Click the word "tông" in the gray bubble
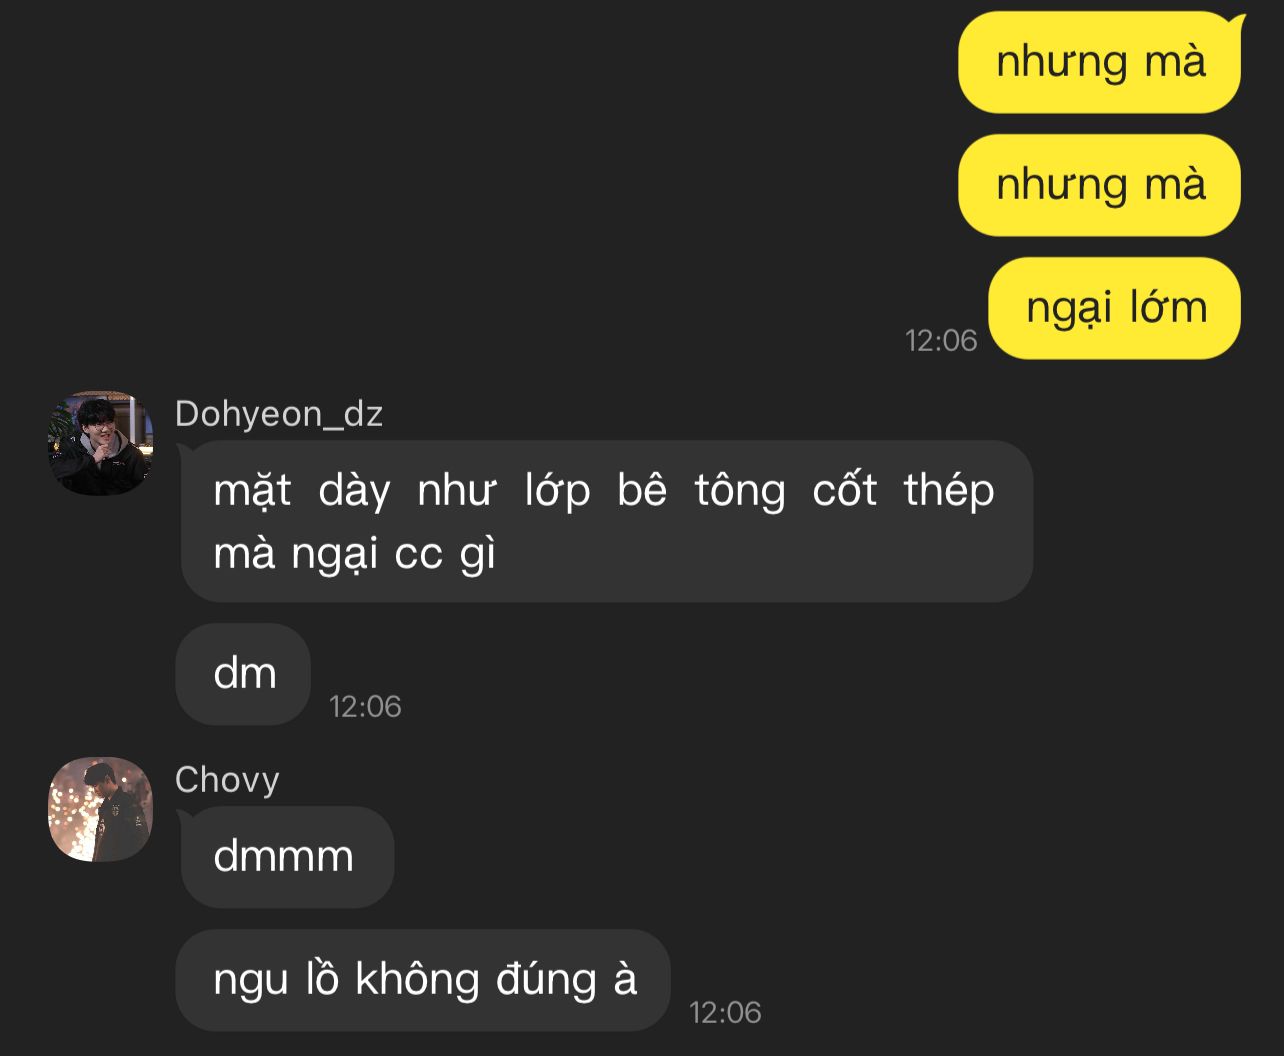 click(740, 492)
